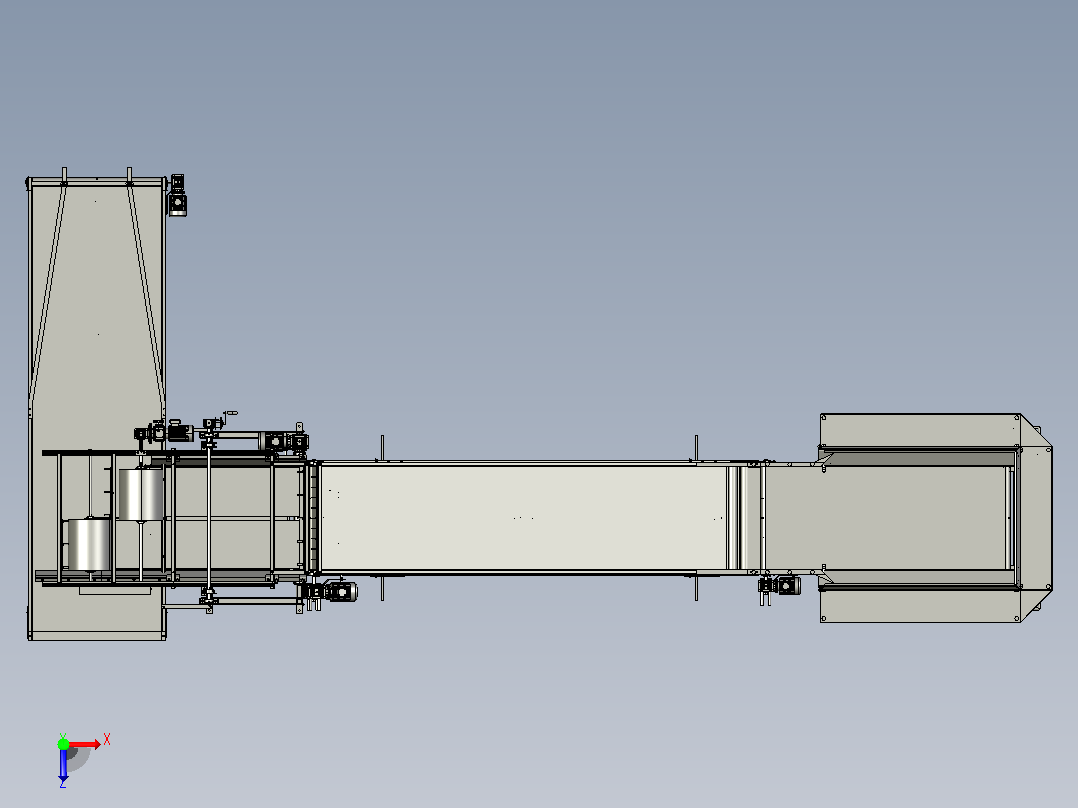This screenshot has height=808, width=1078.
Task: Click the red X axis arrow on triad
Action: [86, 745]
